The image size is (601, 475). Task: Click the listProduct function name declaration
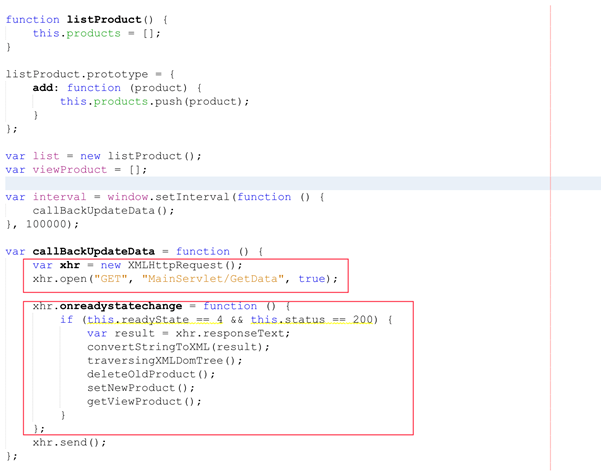click(x=104, y=20)
